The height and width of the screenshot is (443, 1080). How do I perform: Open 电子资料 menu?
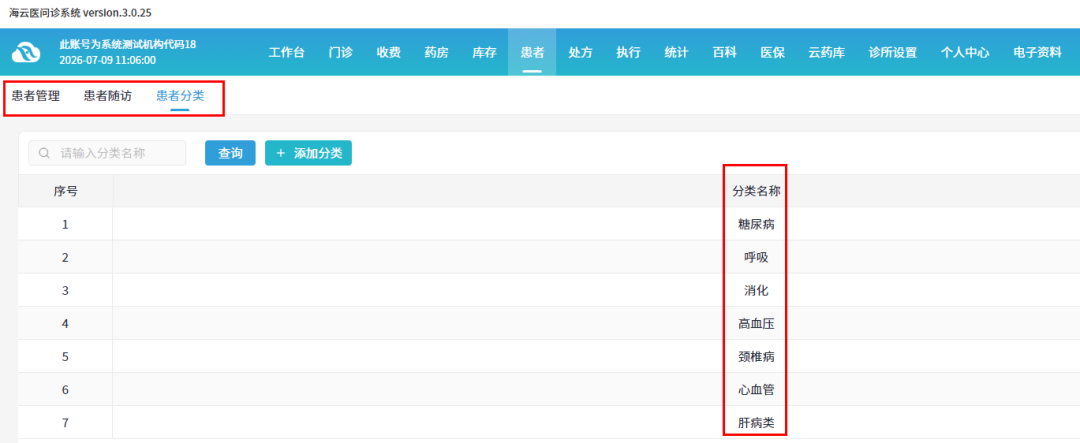tap(1037, 52)
